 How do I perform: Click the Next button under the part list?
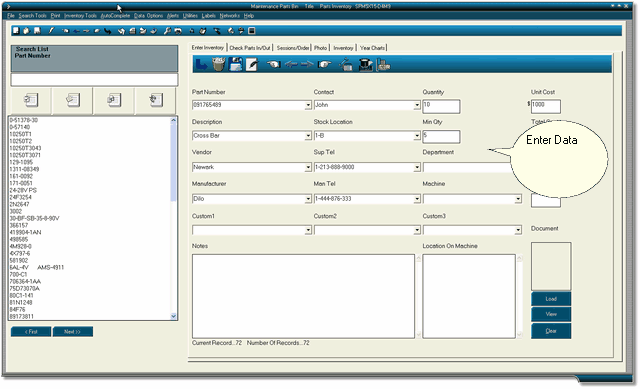point(73,332)
